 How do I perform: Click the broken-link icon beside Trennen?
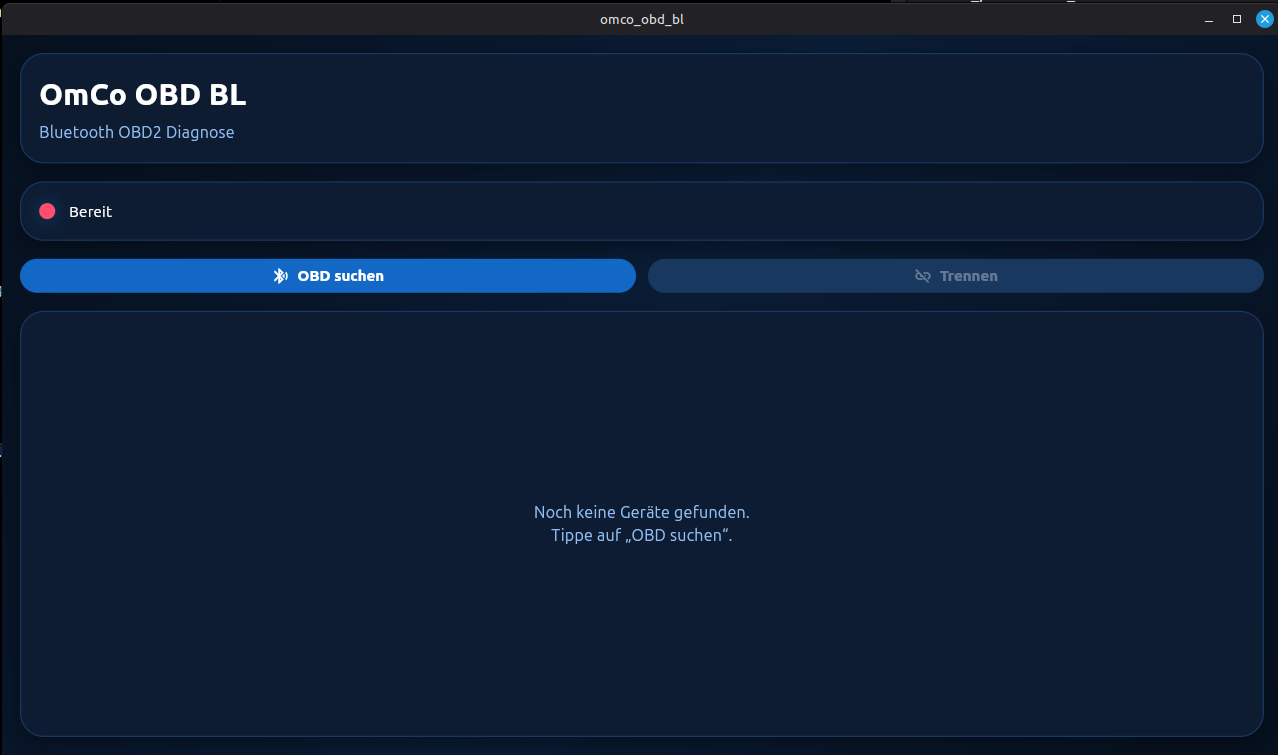point(923,276)
